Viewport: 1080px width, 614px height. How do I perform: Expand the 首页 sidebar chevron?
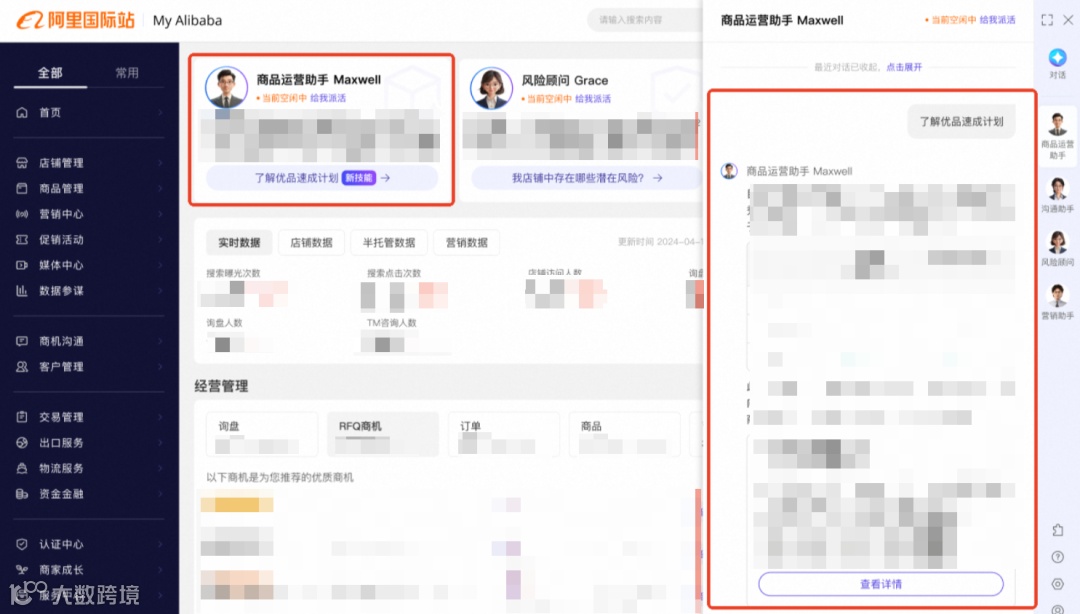point(160,112)
